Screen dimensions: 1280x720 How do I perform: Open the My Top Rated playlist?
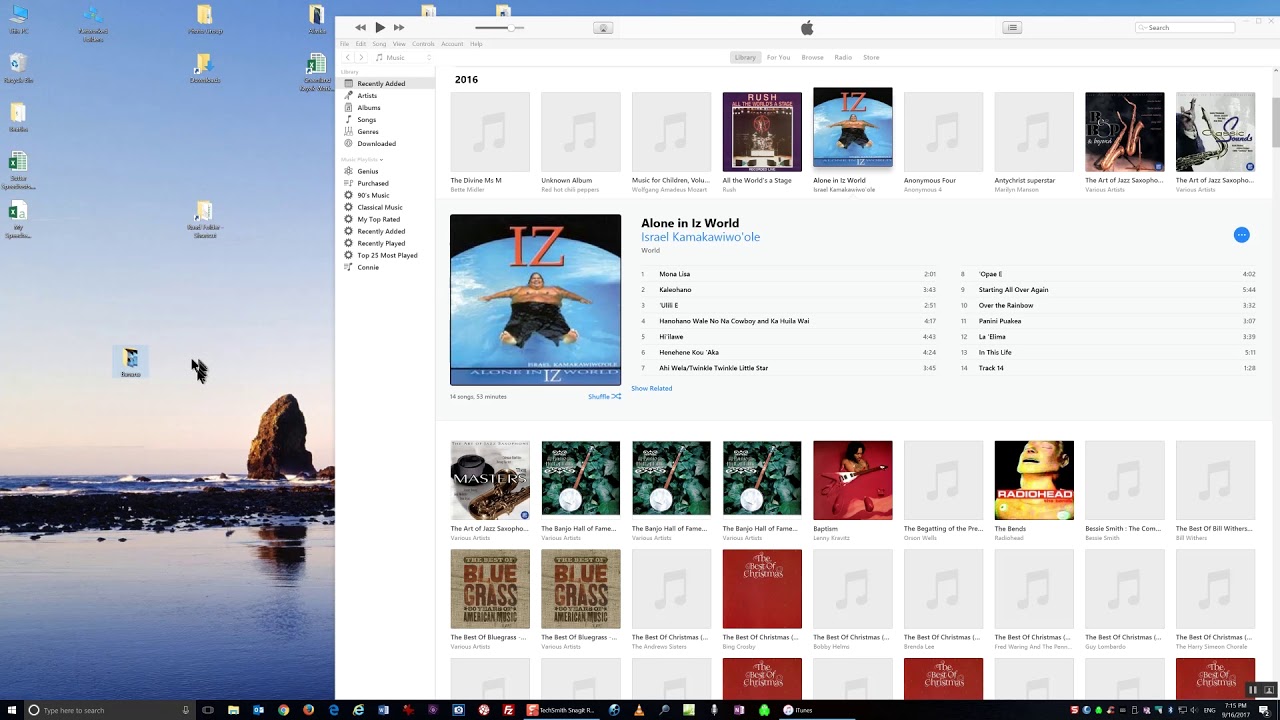[x=385, y=219]
